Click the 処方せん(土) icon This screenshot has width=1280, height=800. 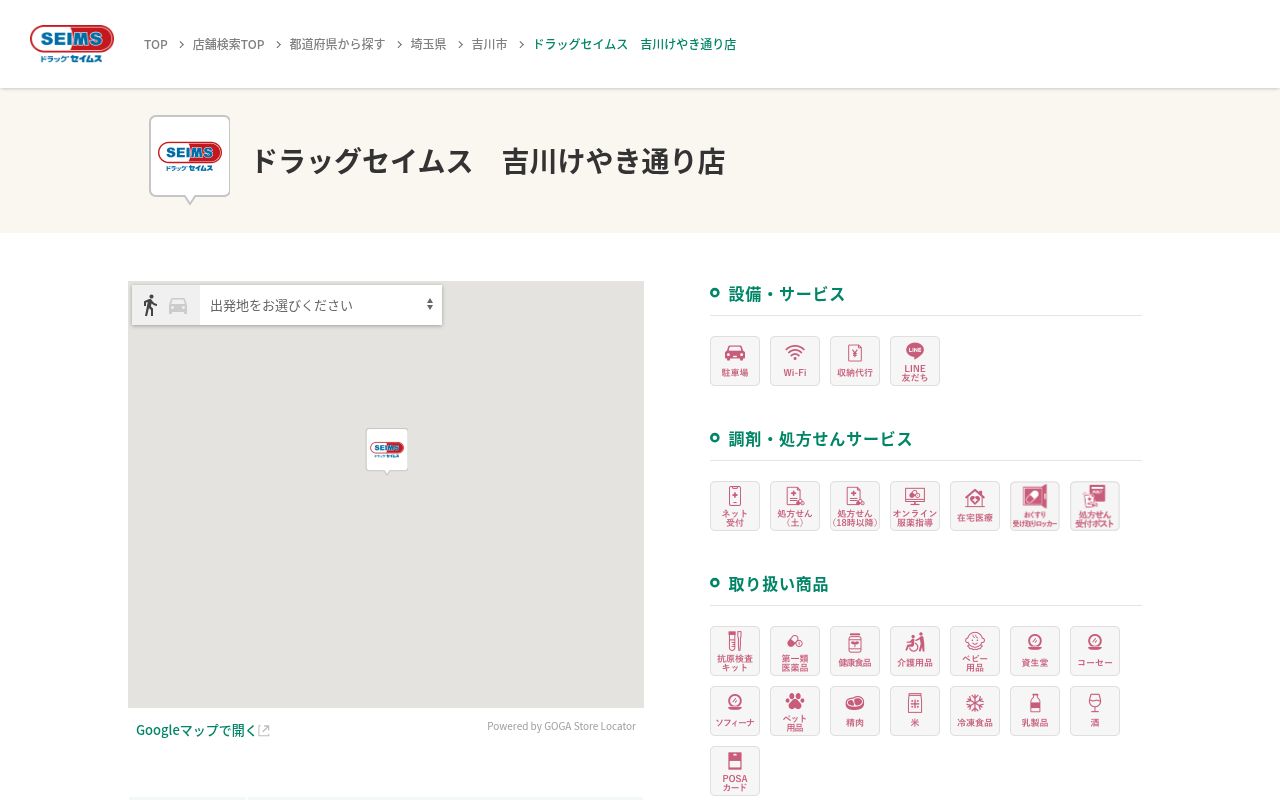click(x=795, y=506)
